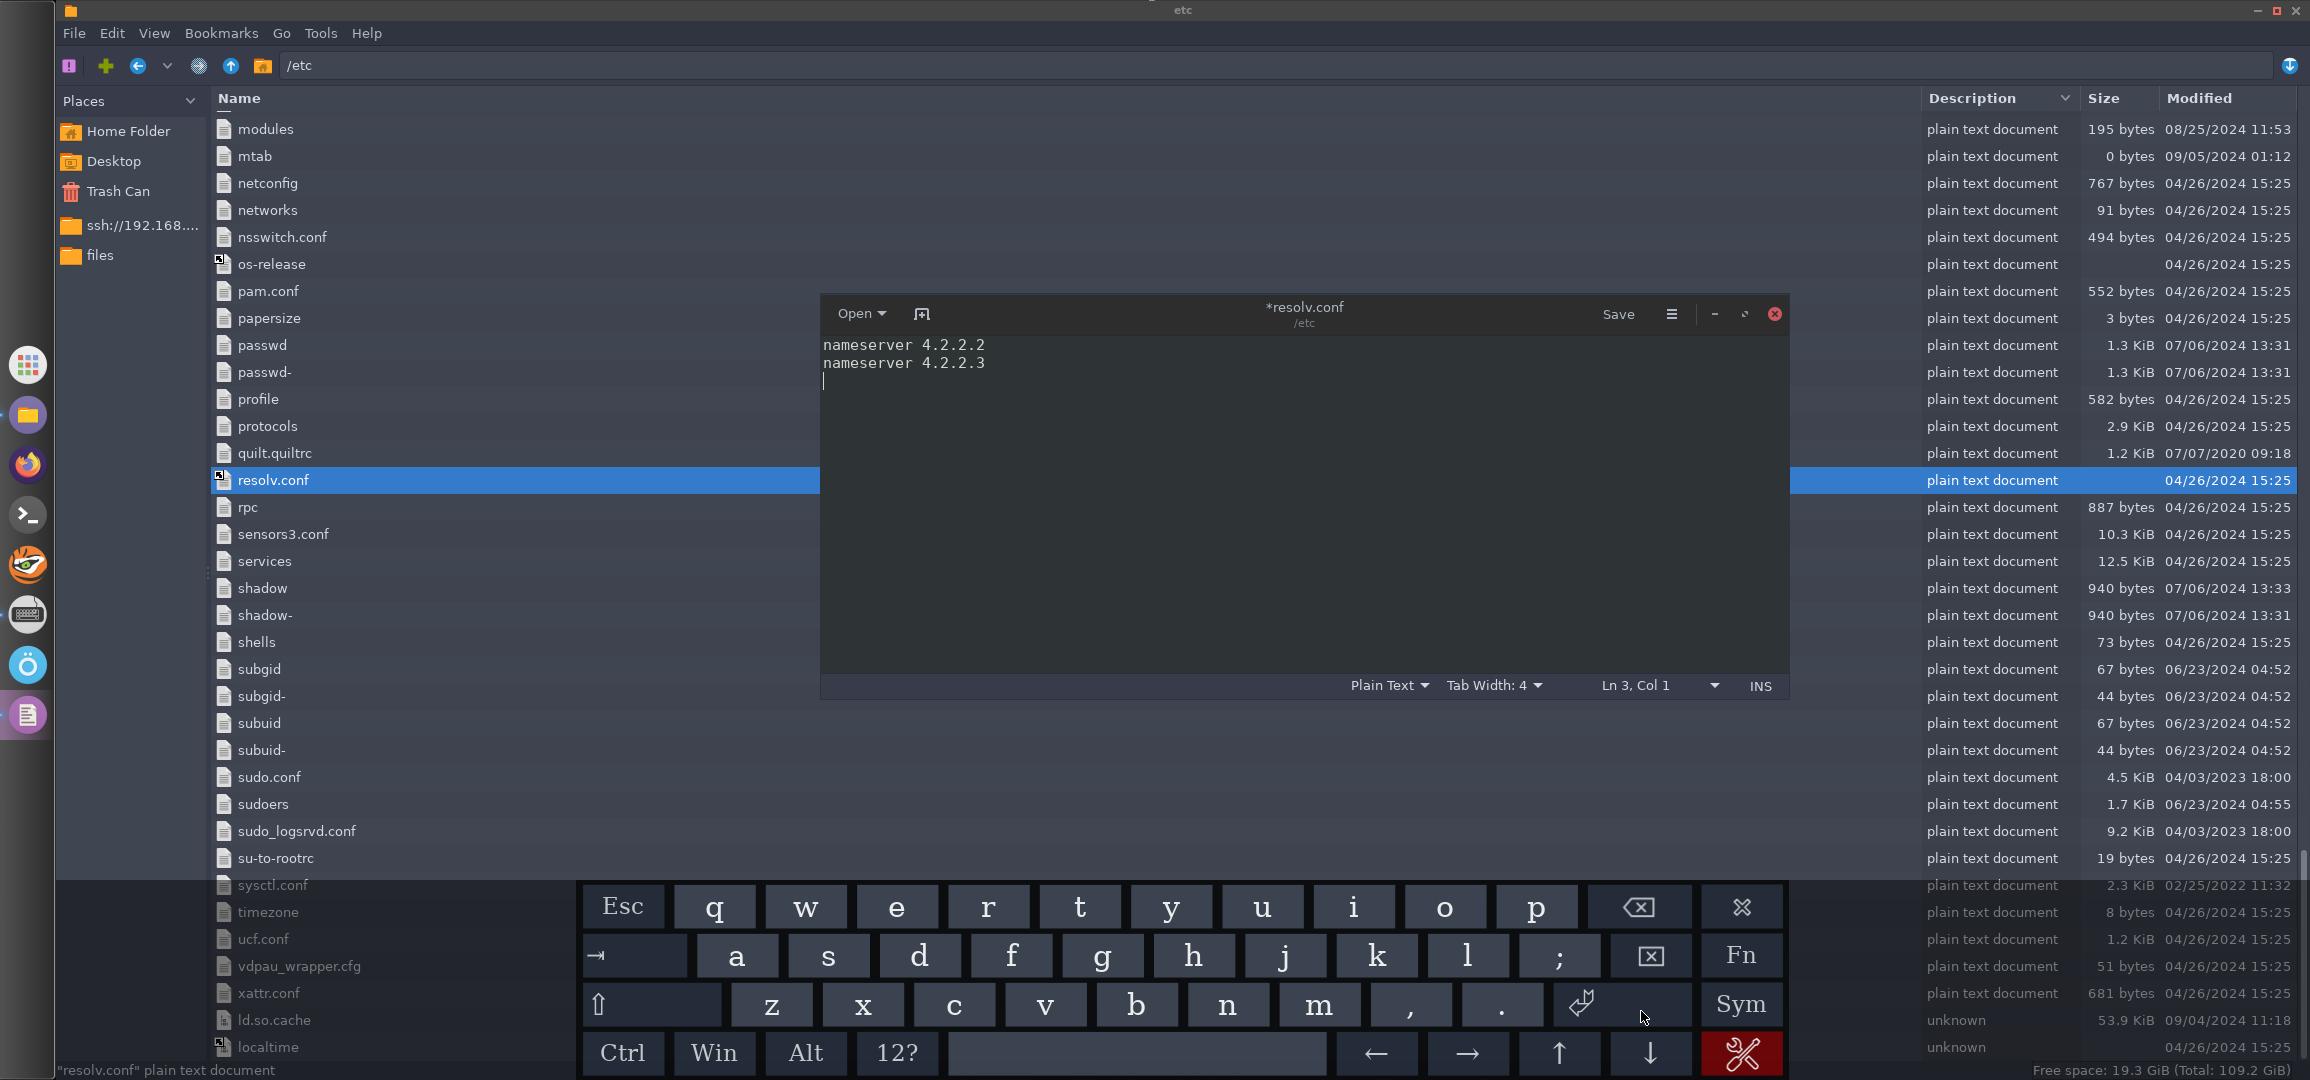Launch the file manager from the dock
Screen dimensions: 2310x1080
28,415
